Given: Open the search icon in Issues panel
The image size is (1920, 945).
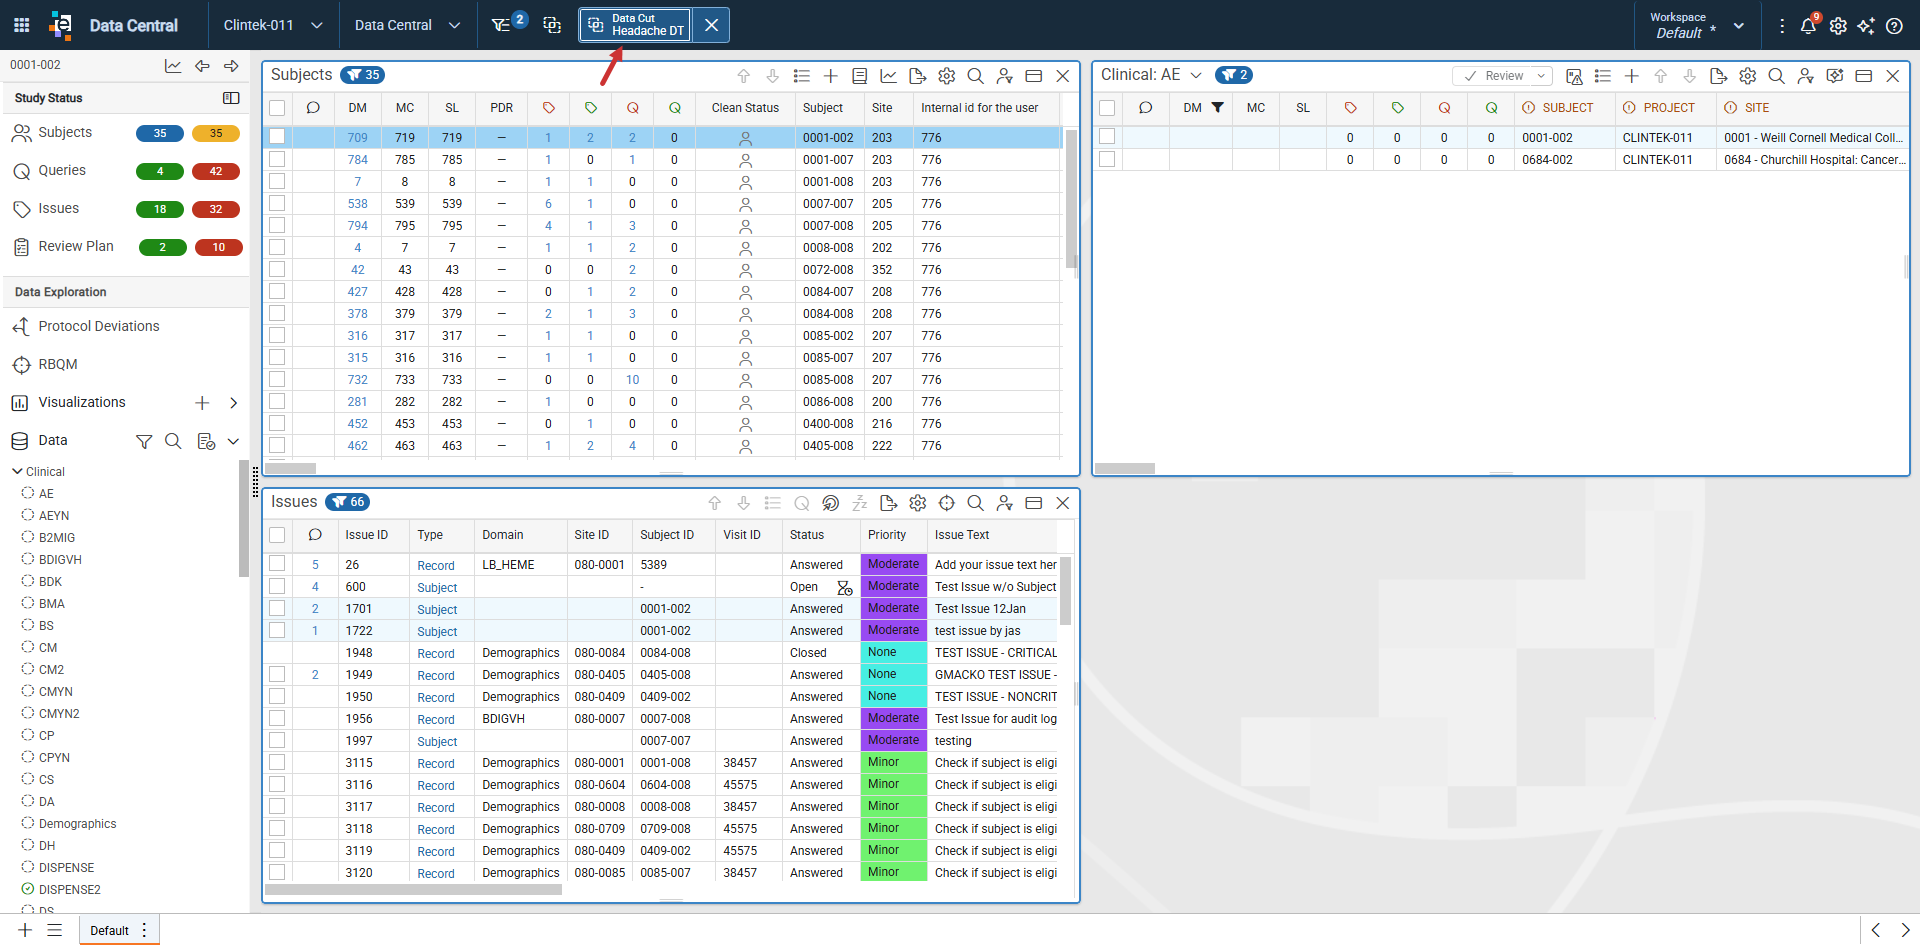Looking at the screenshot, I should click(x=976, y=503).
